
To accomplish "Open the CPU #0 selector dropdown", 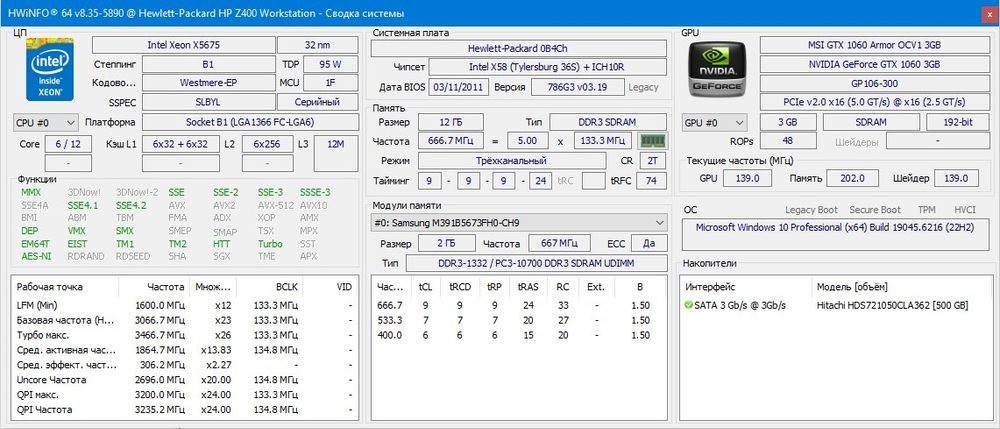I will pos(45,122).
